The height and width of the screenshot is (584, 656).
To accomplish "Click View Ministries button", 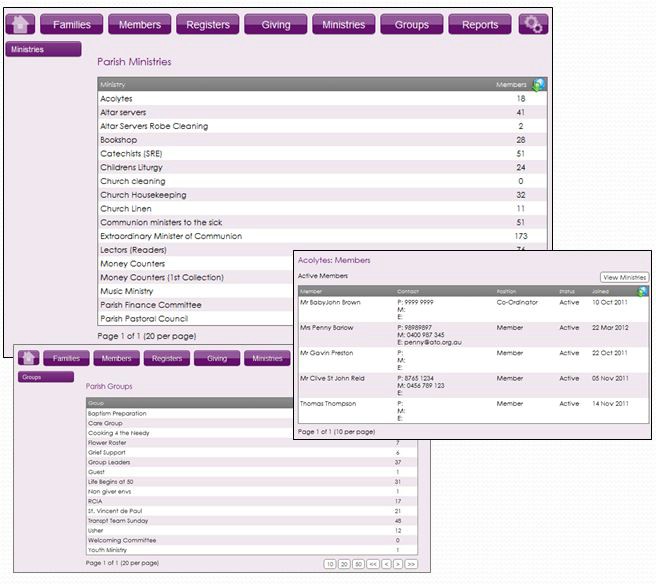I will (x=625, y=277).
